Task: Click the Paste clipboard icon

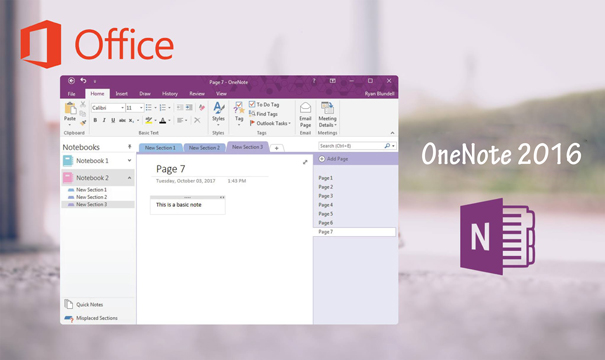Action: click(70, 108)
